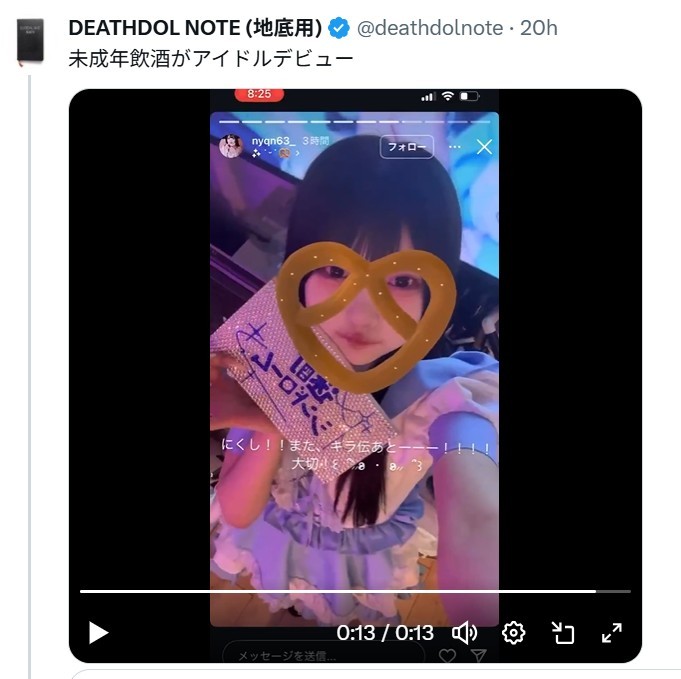
Task: Toggle picture-in-picture mode icon
Action: click(563, 632)
